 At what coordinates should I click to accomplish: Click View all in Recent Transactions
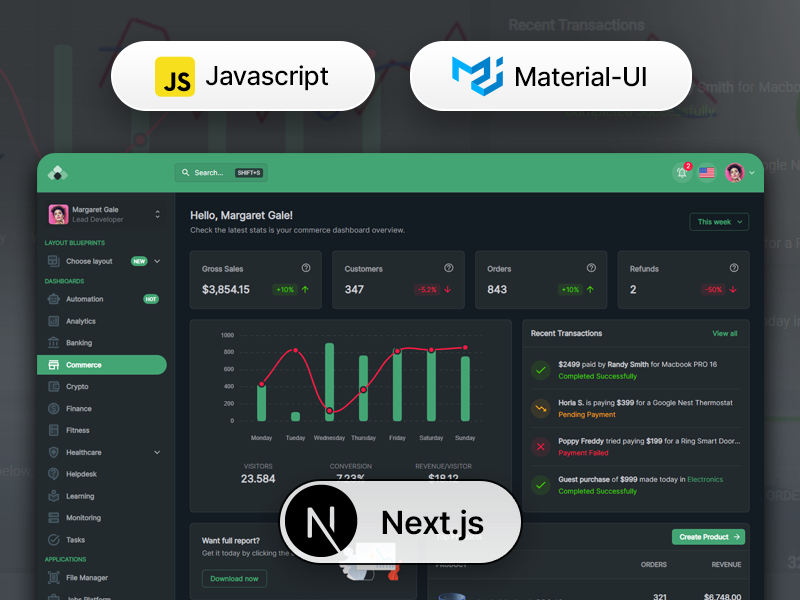[x=724, y=333]
